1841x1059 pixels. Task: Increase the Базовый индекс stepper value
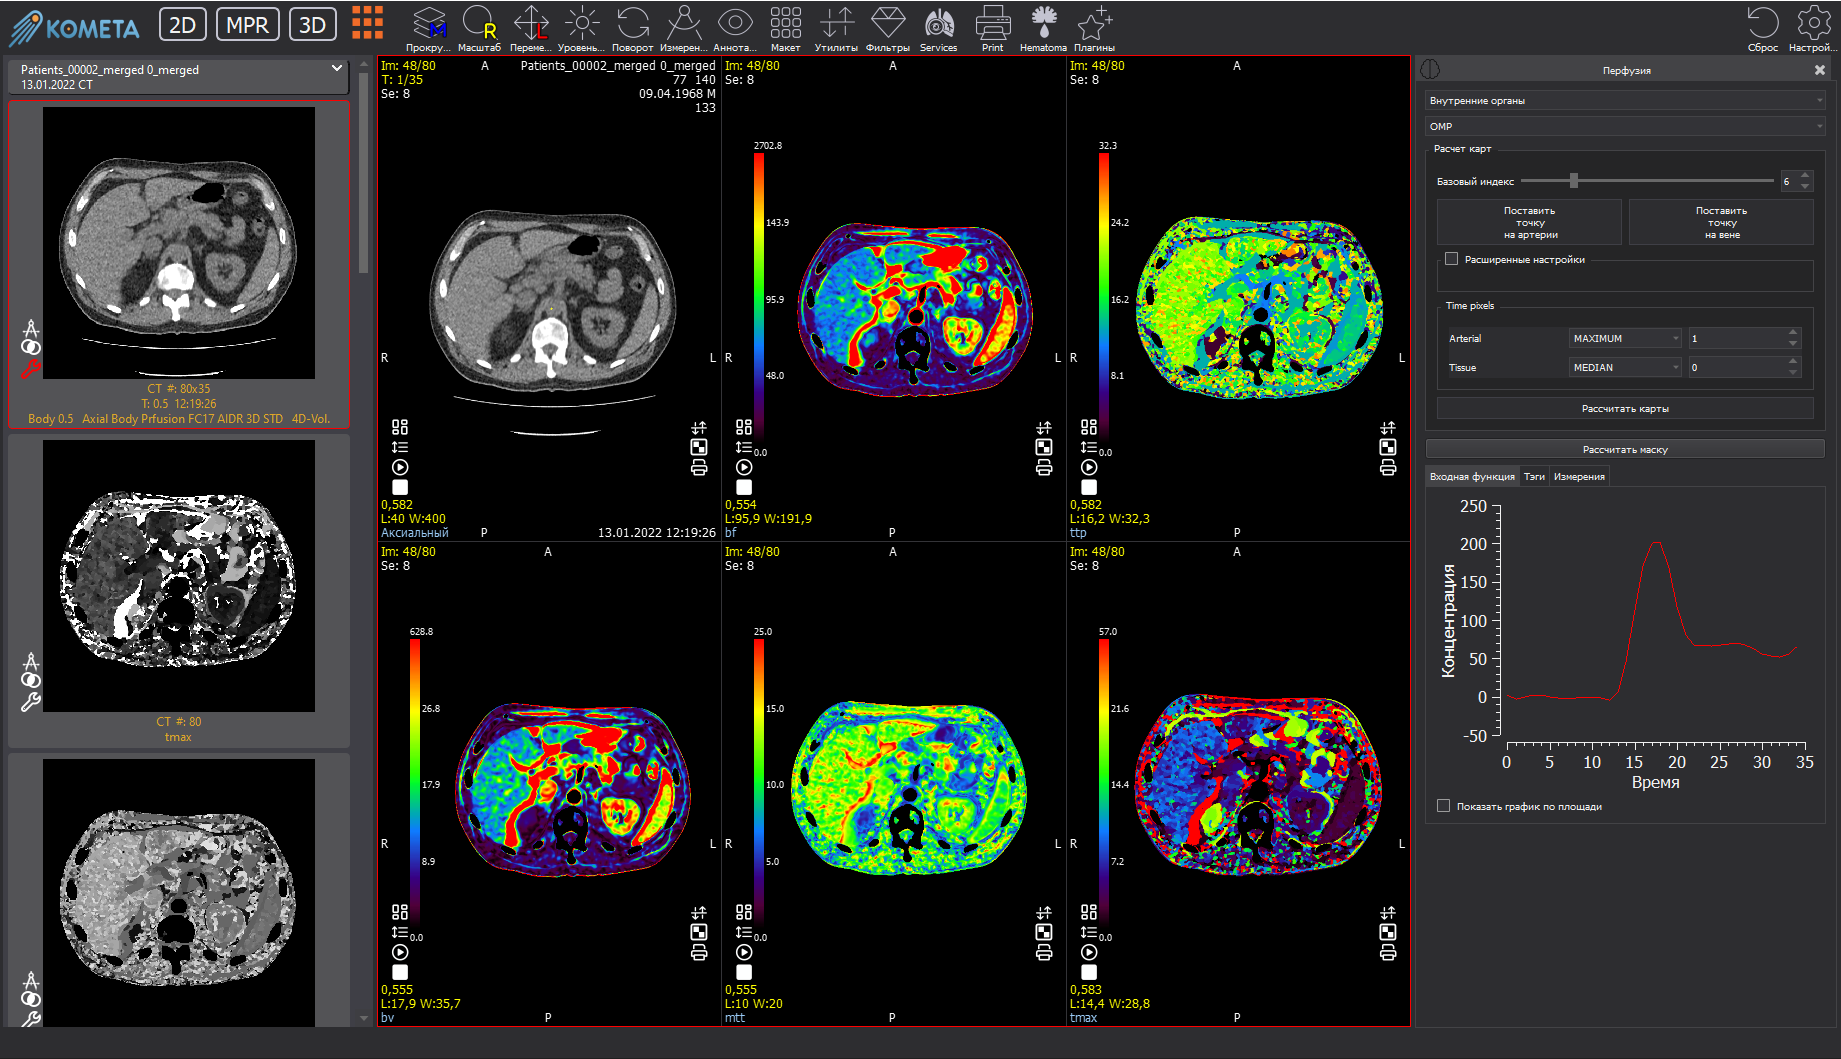pyautogui.click(x=1805, y=176)
